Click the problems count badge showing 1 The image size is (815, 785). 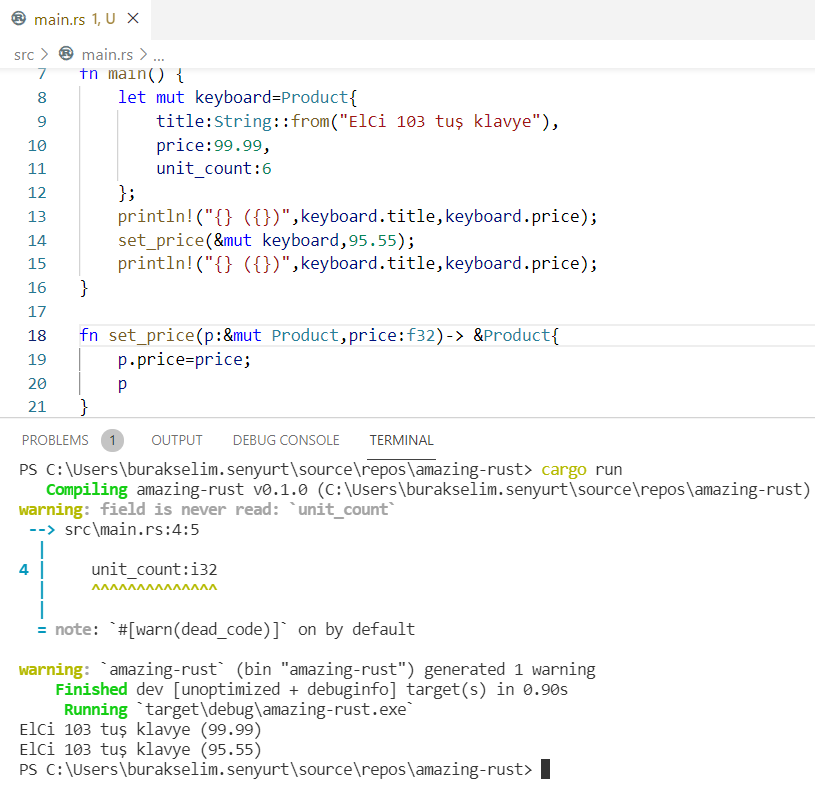coord(112,440)
